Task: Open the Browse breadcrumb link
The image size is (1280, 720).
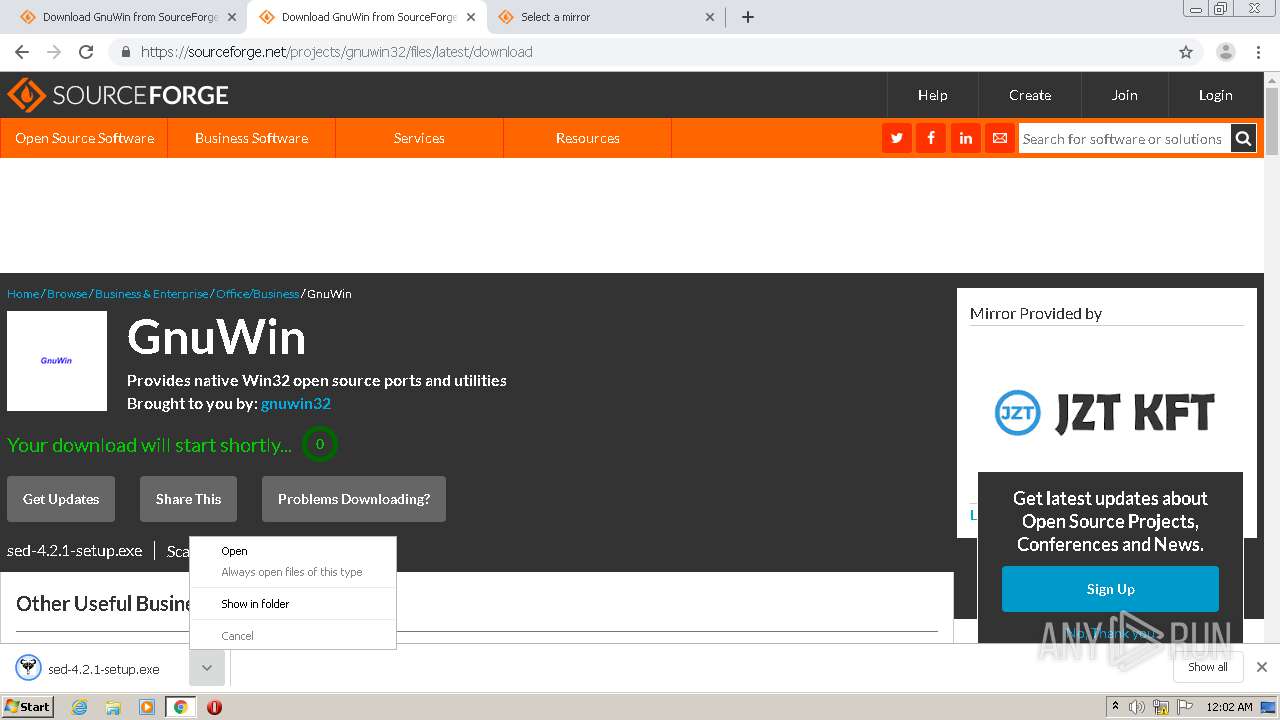Action: pyautogui.click(x=67, y=294)
